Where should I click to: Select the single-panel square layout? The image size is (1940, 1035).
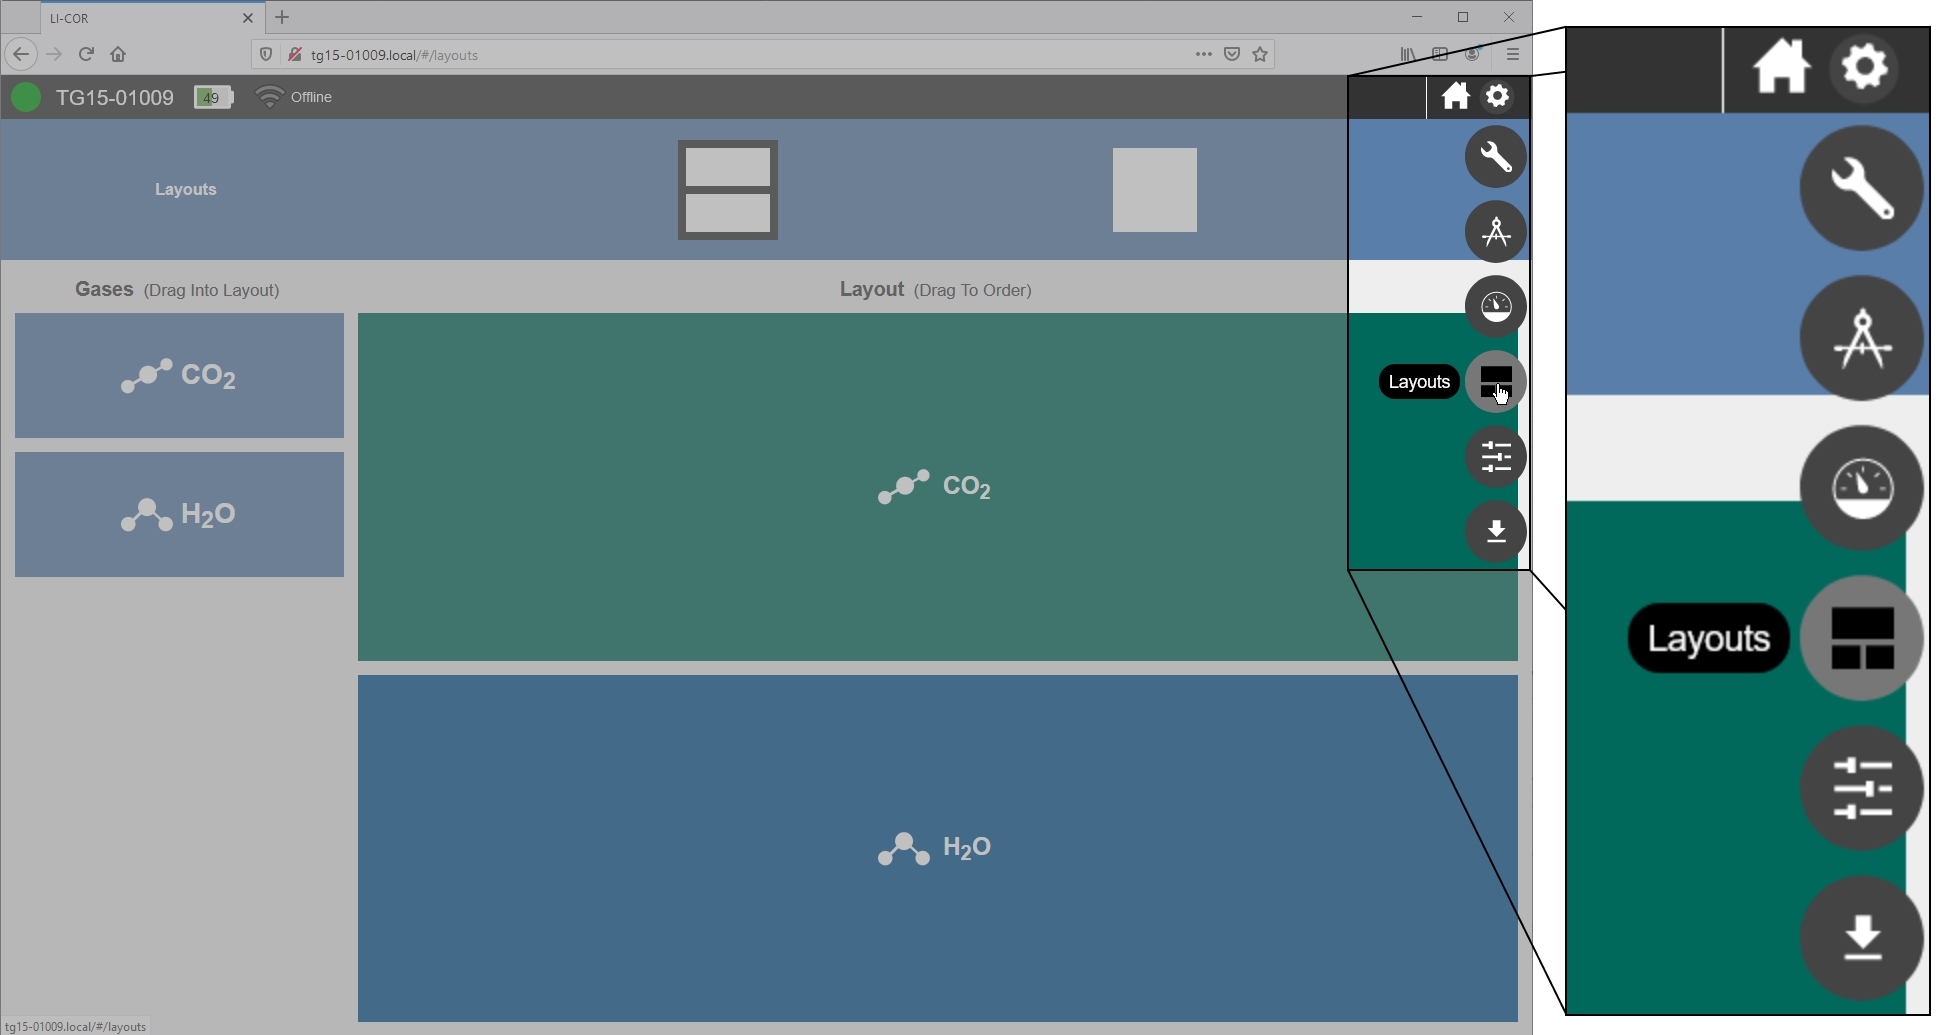[1155, 190]
